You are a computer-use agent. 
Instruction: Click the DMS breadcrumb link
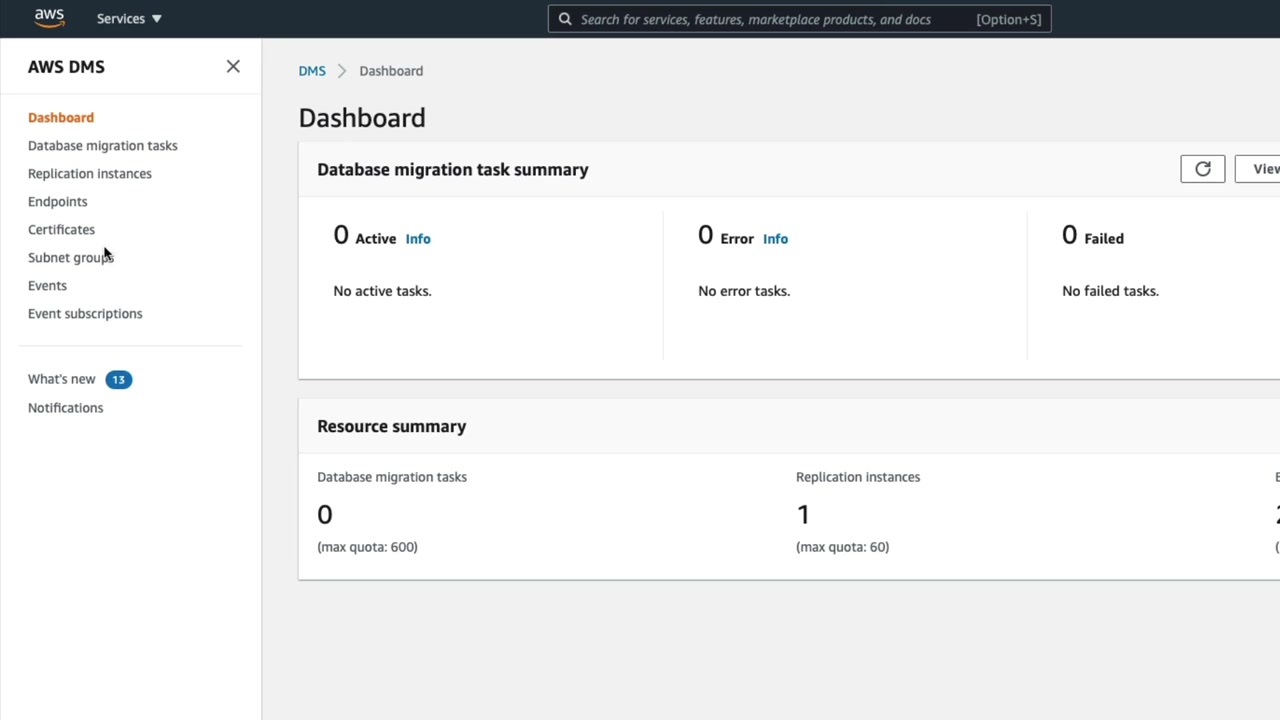point(312,71)
